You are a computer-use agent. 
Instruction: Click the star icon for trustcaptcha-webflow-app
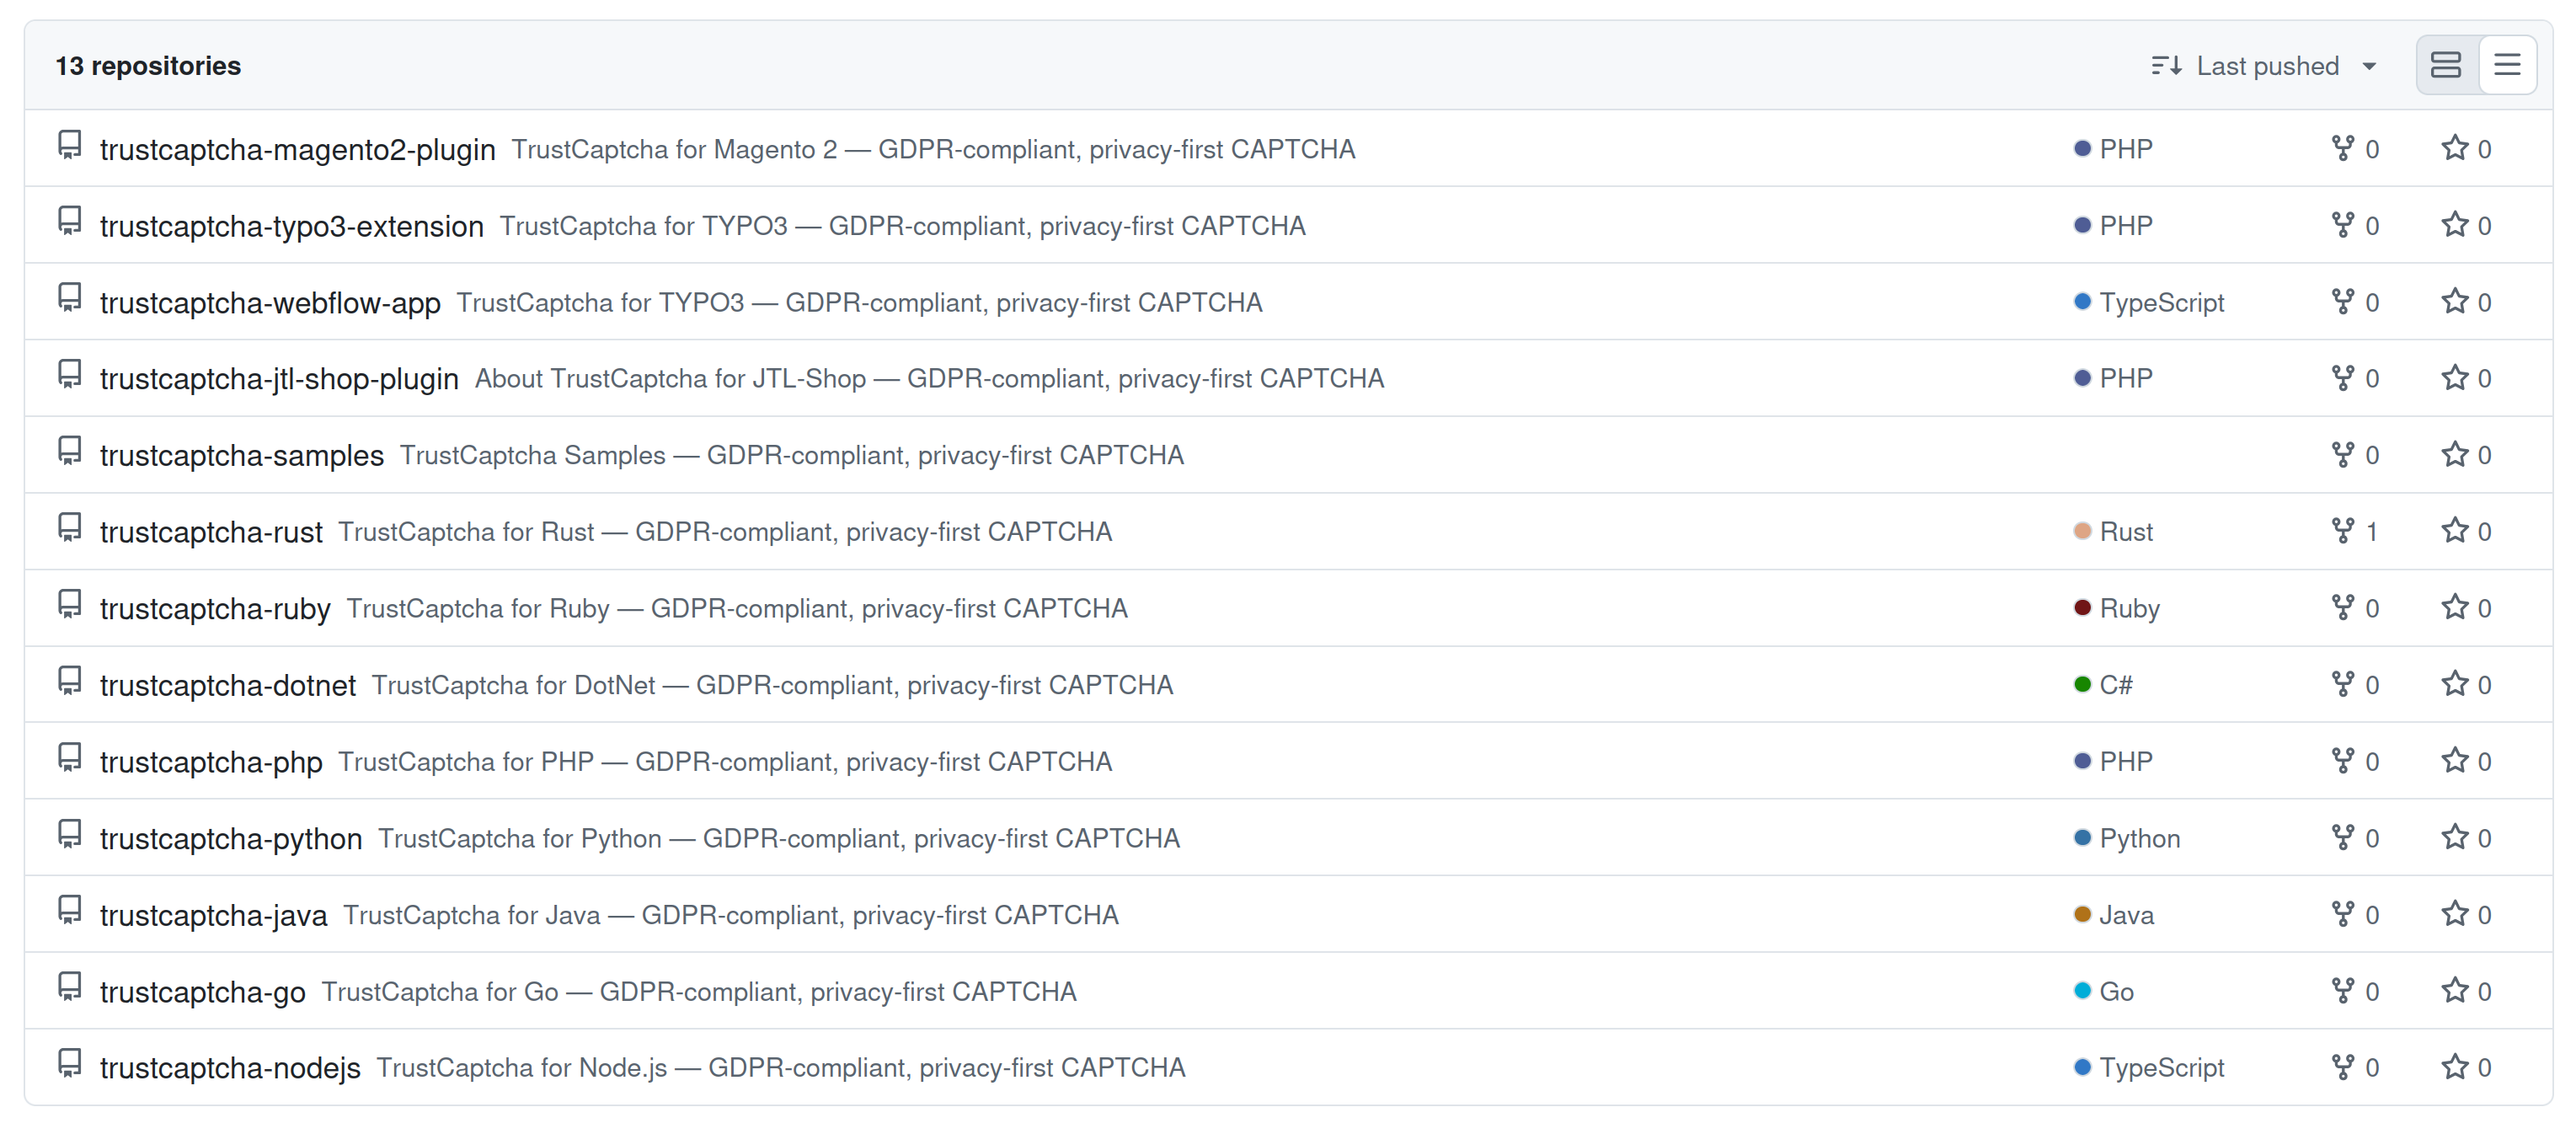pos(2455,301)
